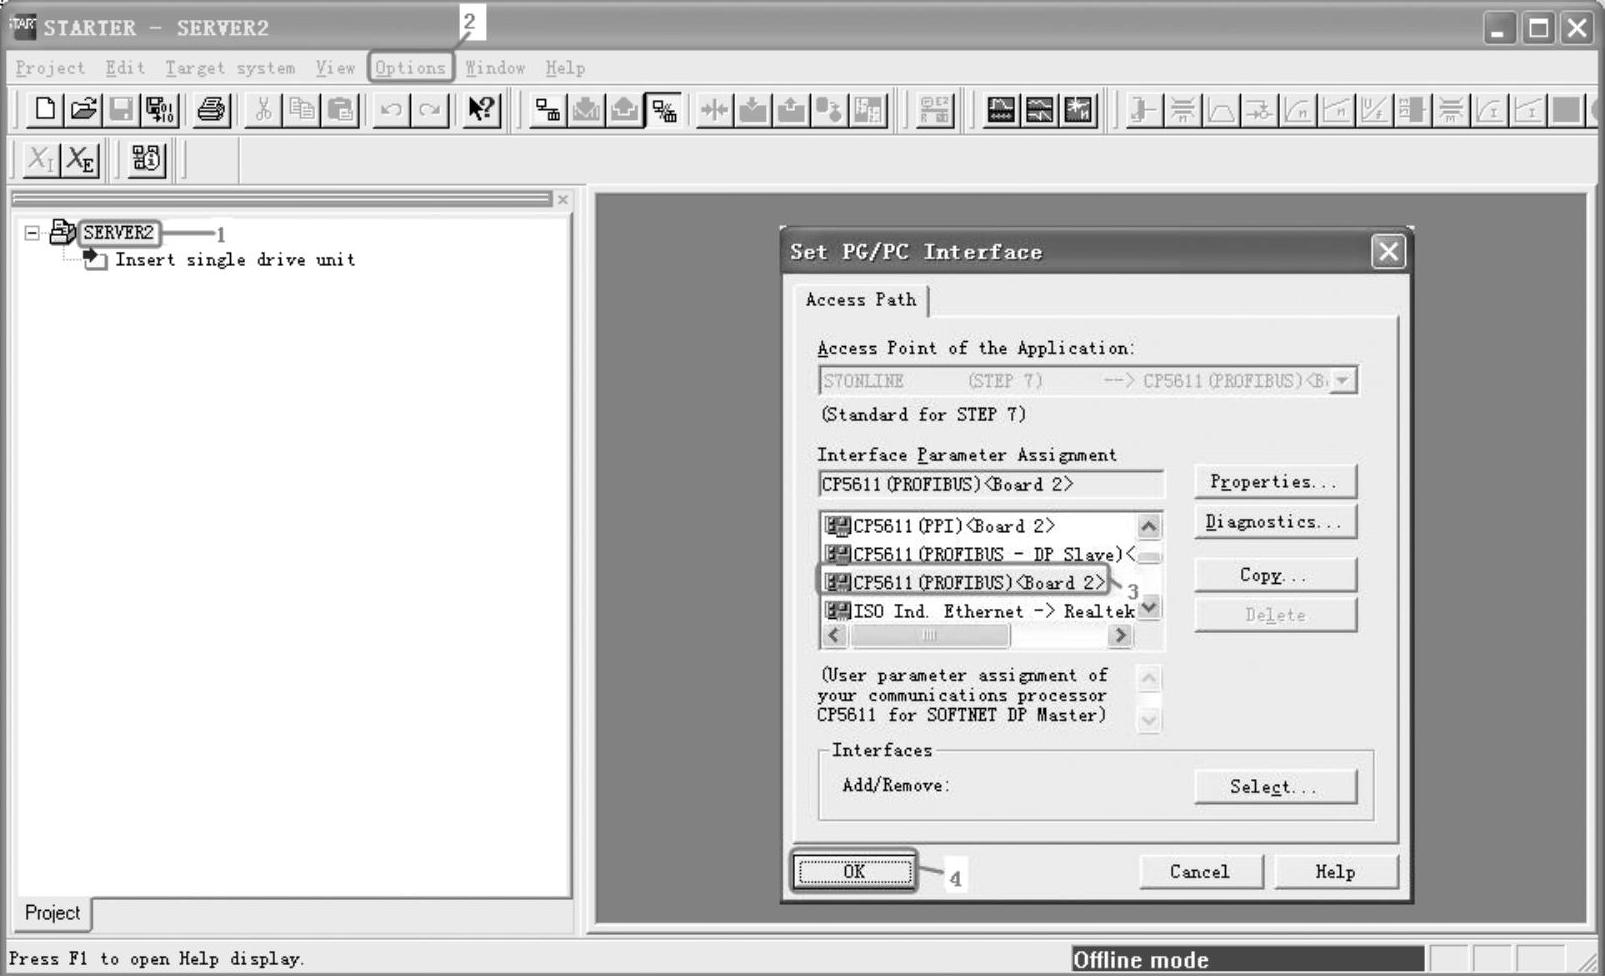The height and width of the screenshot is (976, 1605).
Task: Activate the context help arrow-question icon
Action: [x=481, y=109]
